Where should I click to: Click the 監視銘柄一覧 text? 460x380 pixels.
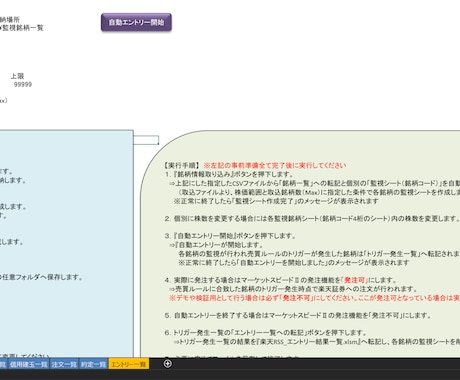[x=23, y=28]
